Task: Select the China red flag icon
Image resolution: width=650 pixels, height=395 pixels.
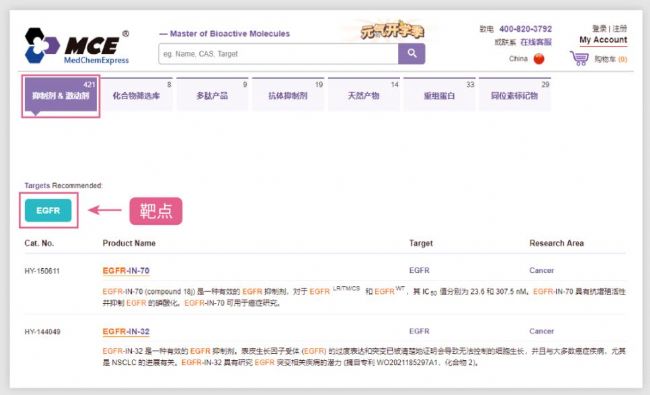Action: pyautogui.click(x=539, y=59)
